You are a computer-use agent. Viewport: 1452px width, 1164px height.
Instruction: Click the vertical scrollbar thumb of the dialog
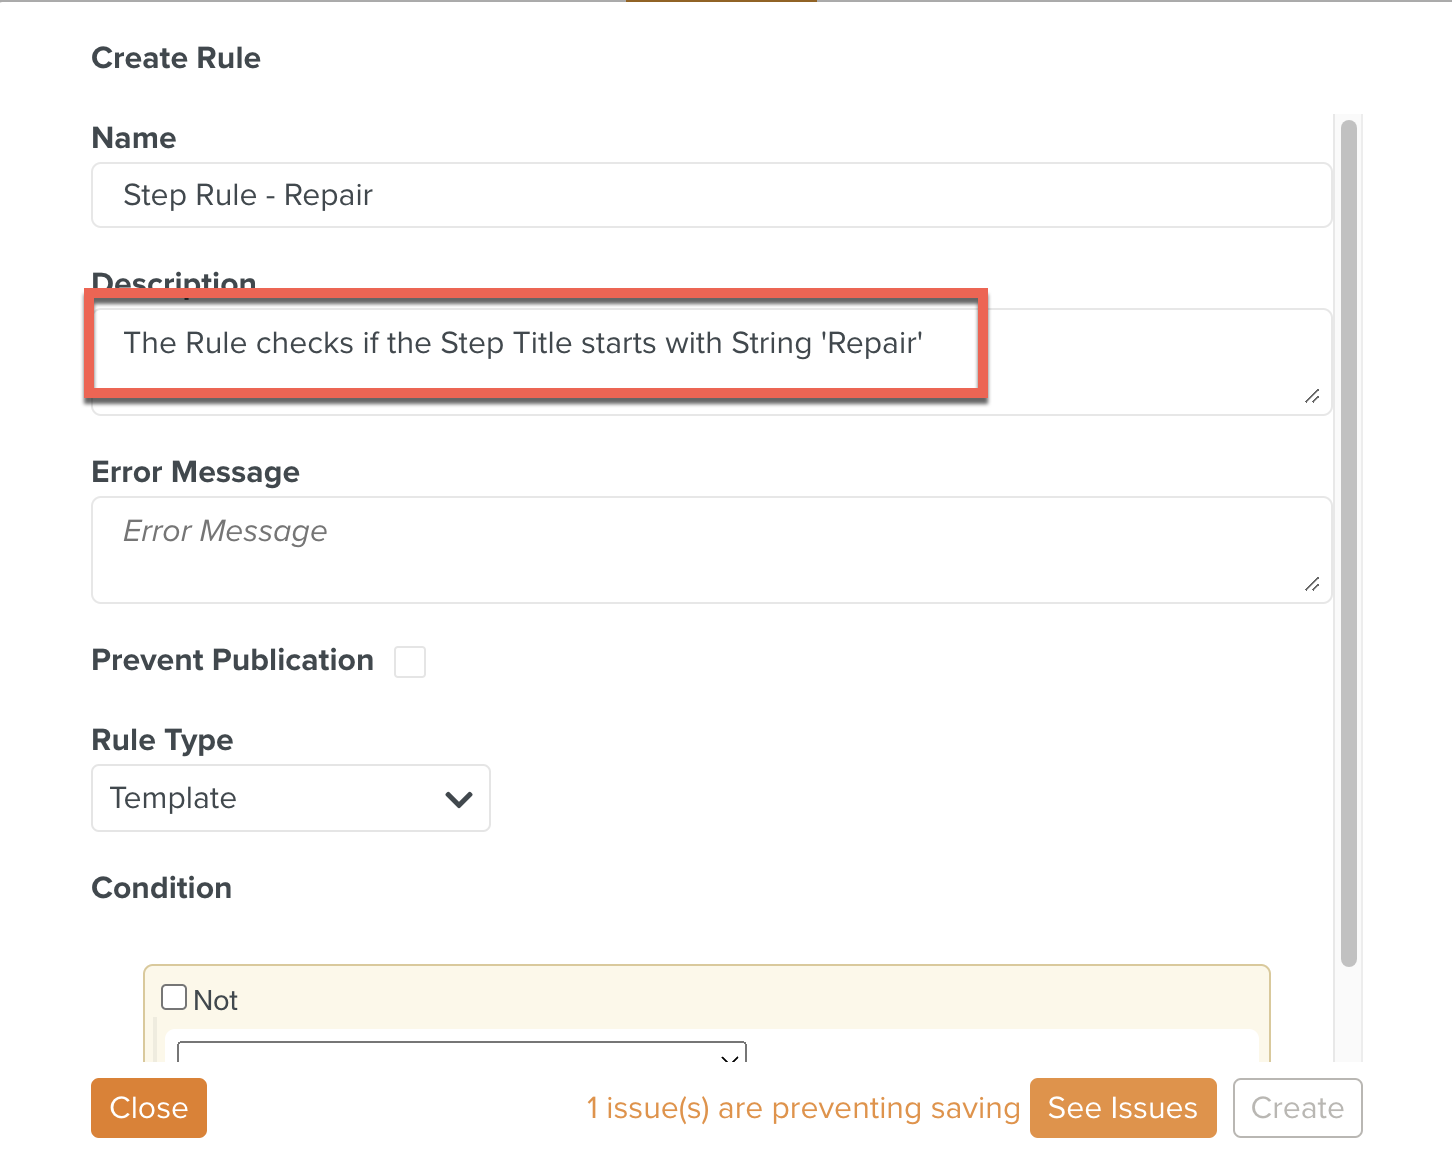point(1348,540)
